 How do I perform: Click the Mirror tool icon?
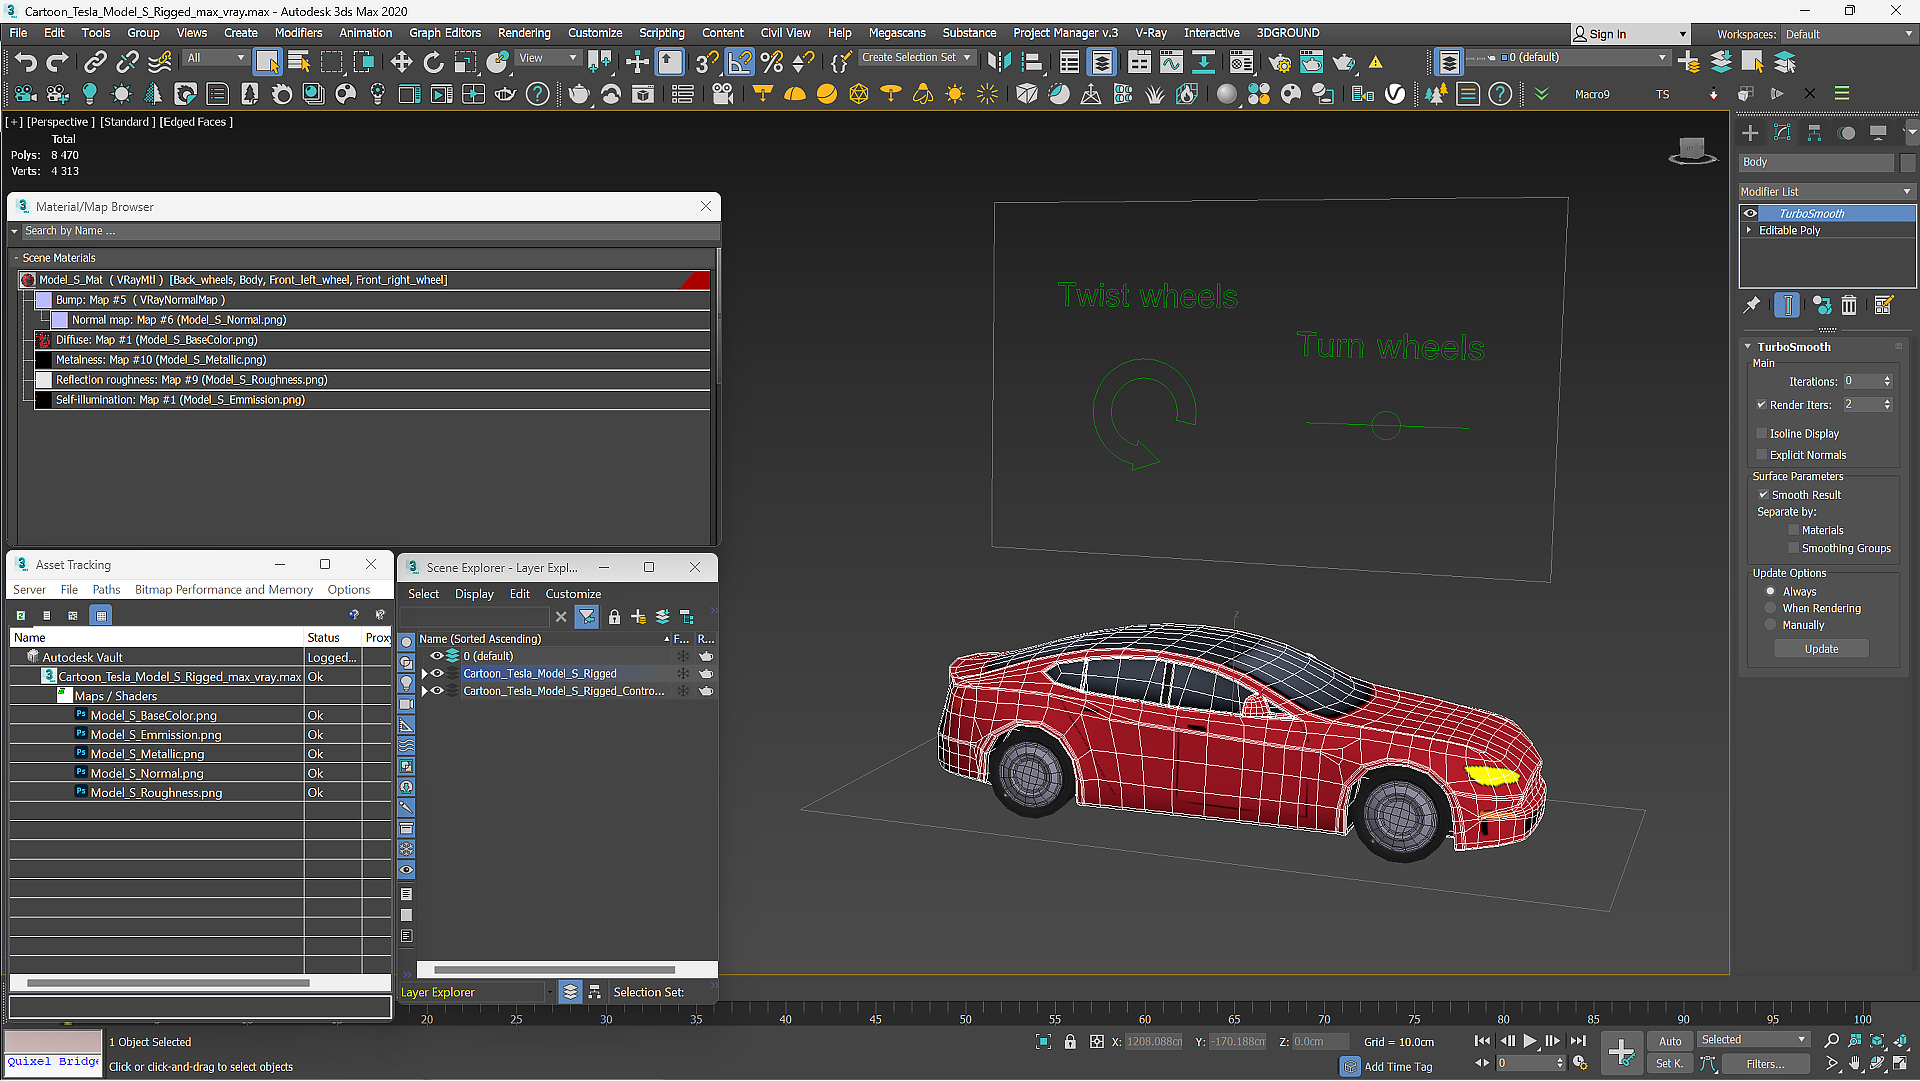click(x=998, y=62)
